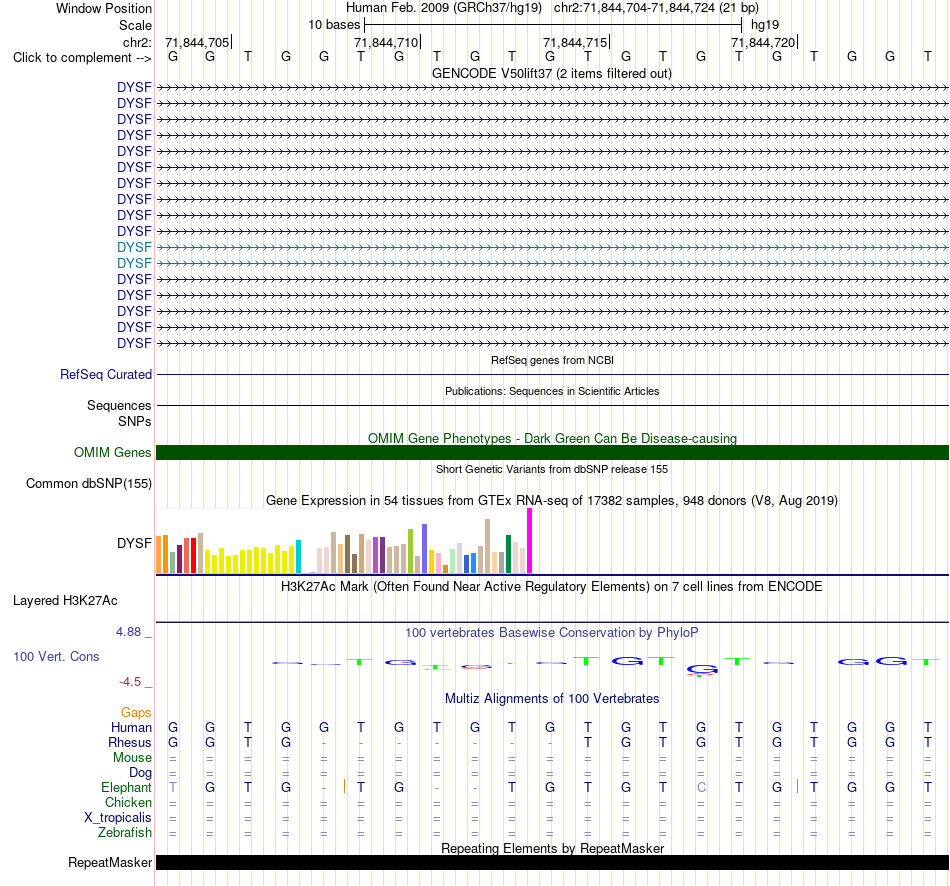Click the SNPs track label
This screenshot has width=950, height=886.
(135, 421)
